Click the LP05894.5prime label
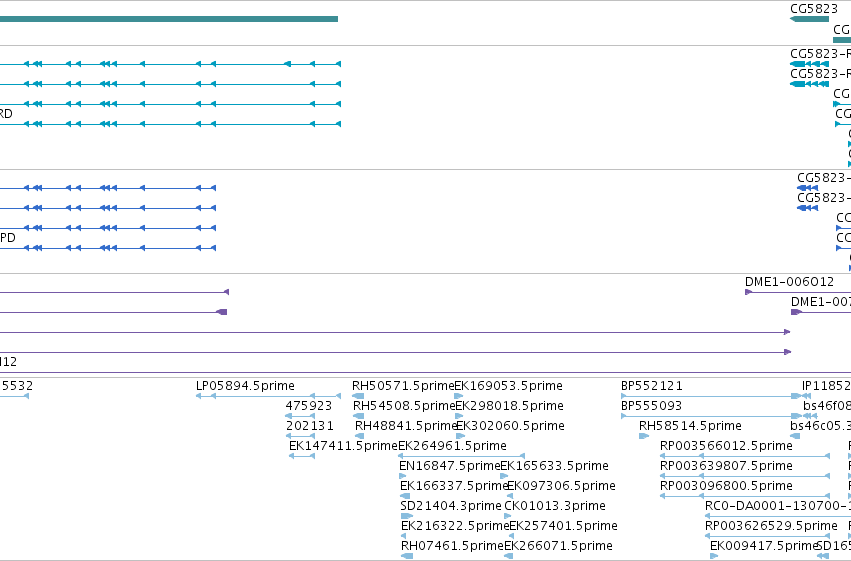851x561 pixels. 245,386
